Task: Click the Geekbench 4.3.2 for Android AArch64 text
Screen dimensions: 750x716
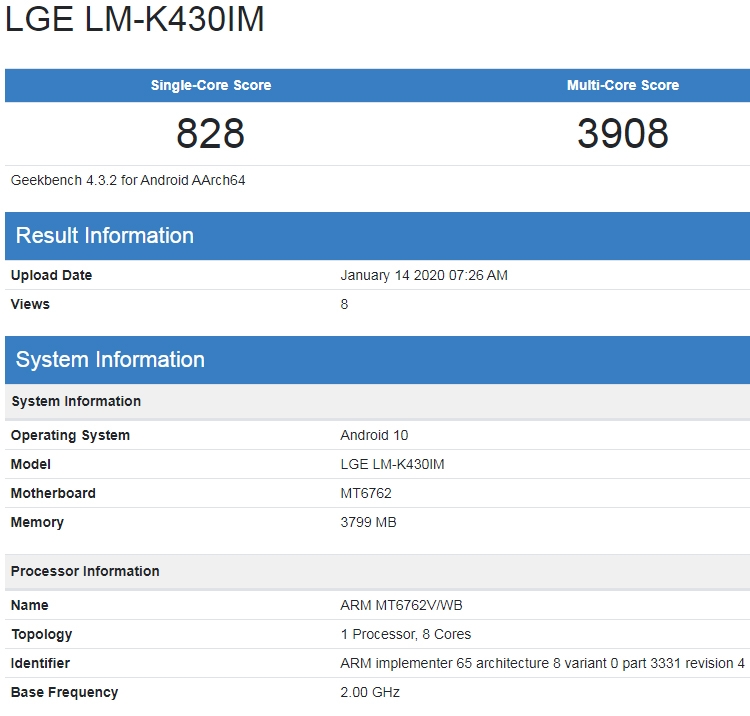Action: [128, 180]
